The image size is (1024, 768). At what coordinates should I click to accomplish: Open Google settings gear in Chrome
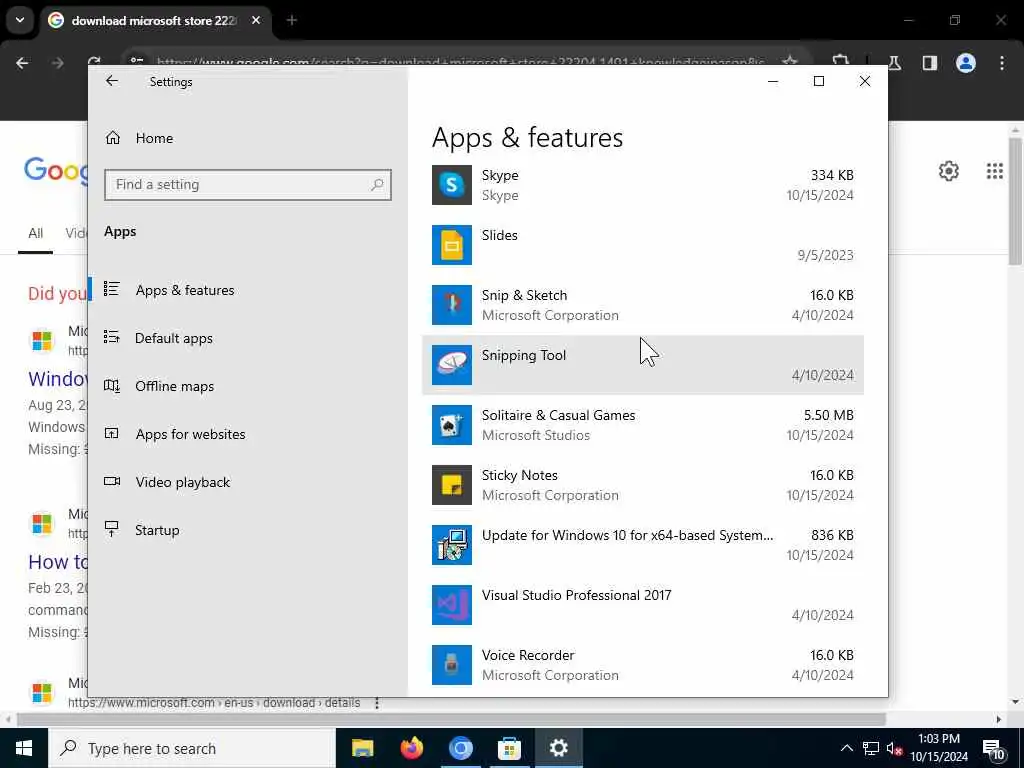948,171
